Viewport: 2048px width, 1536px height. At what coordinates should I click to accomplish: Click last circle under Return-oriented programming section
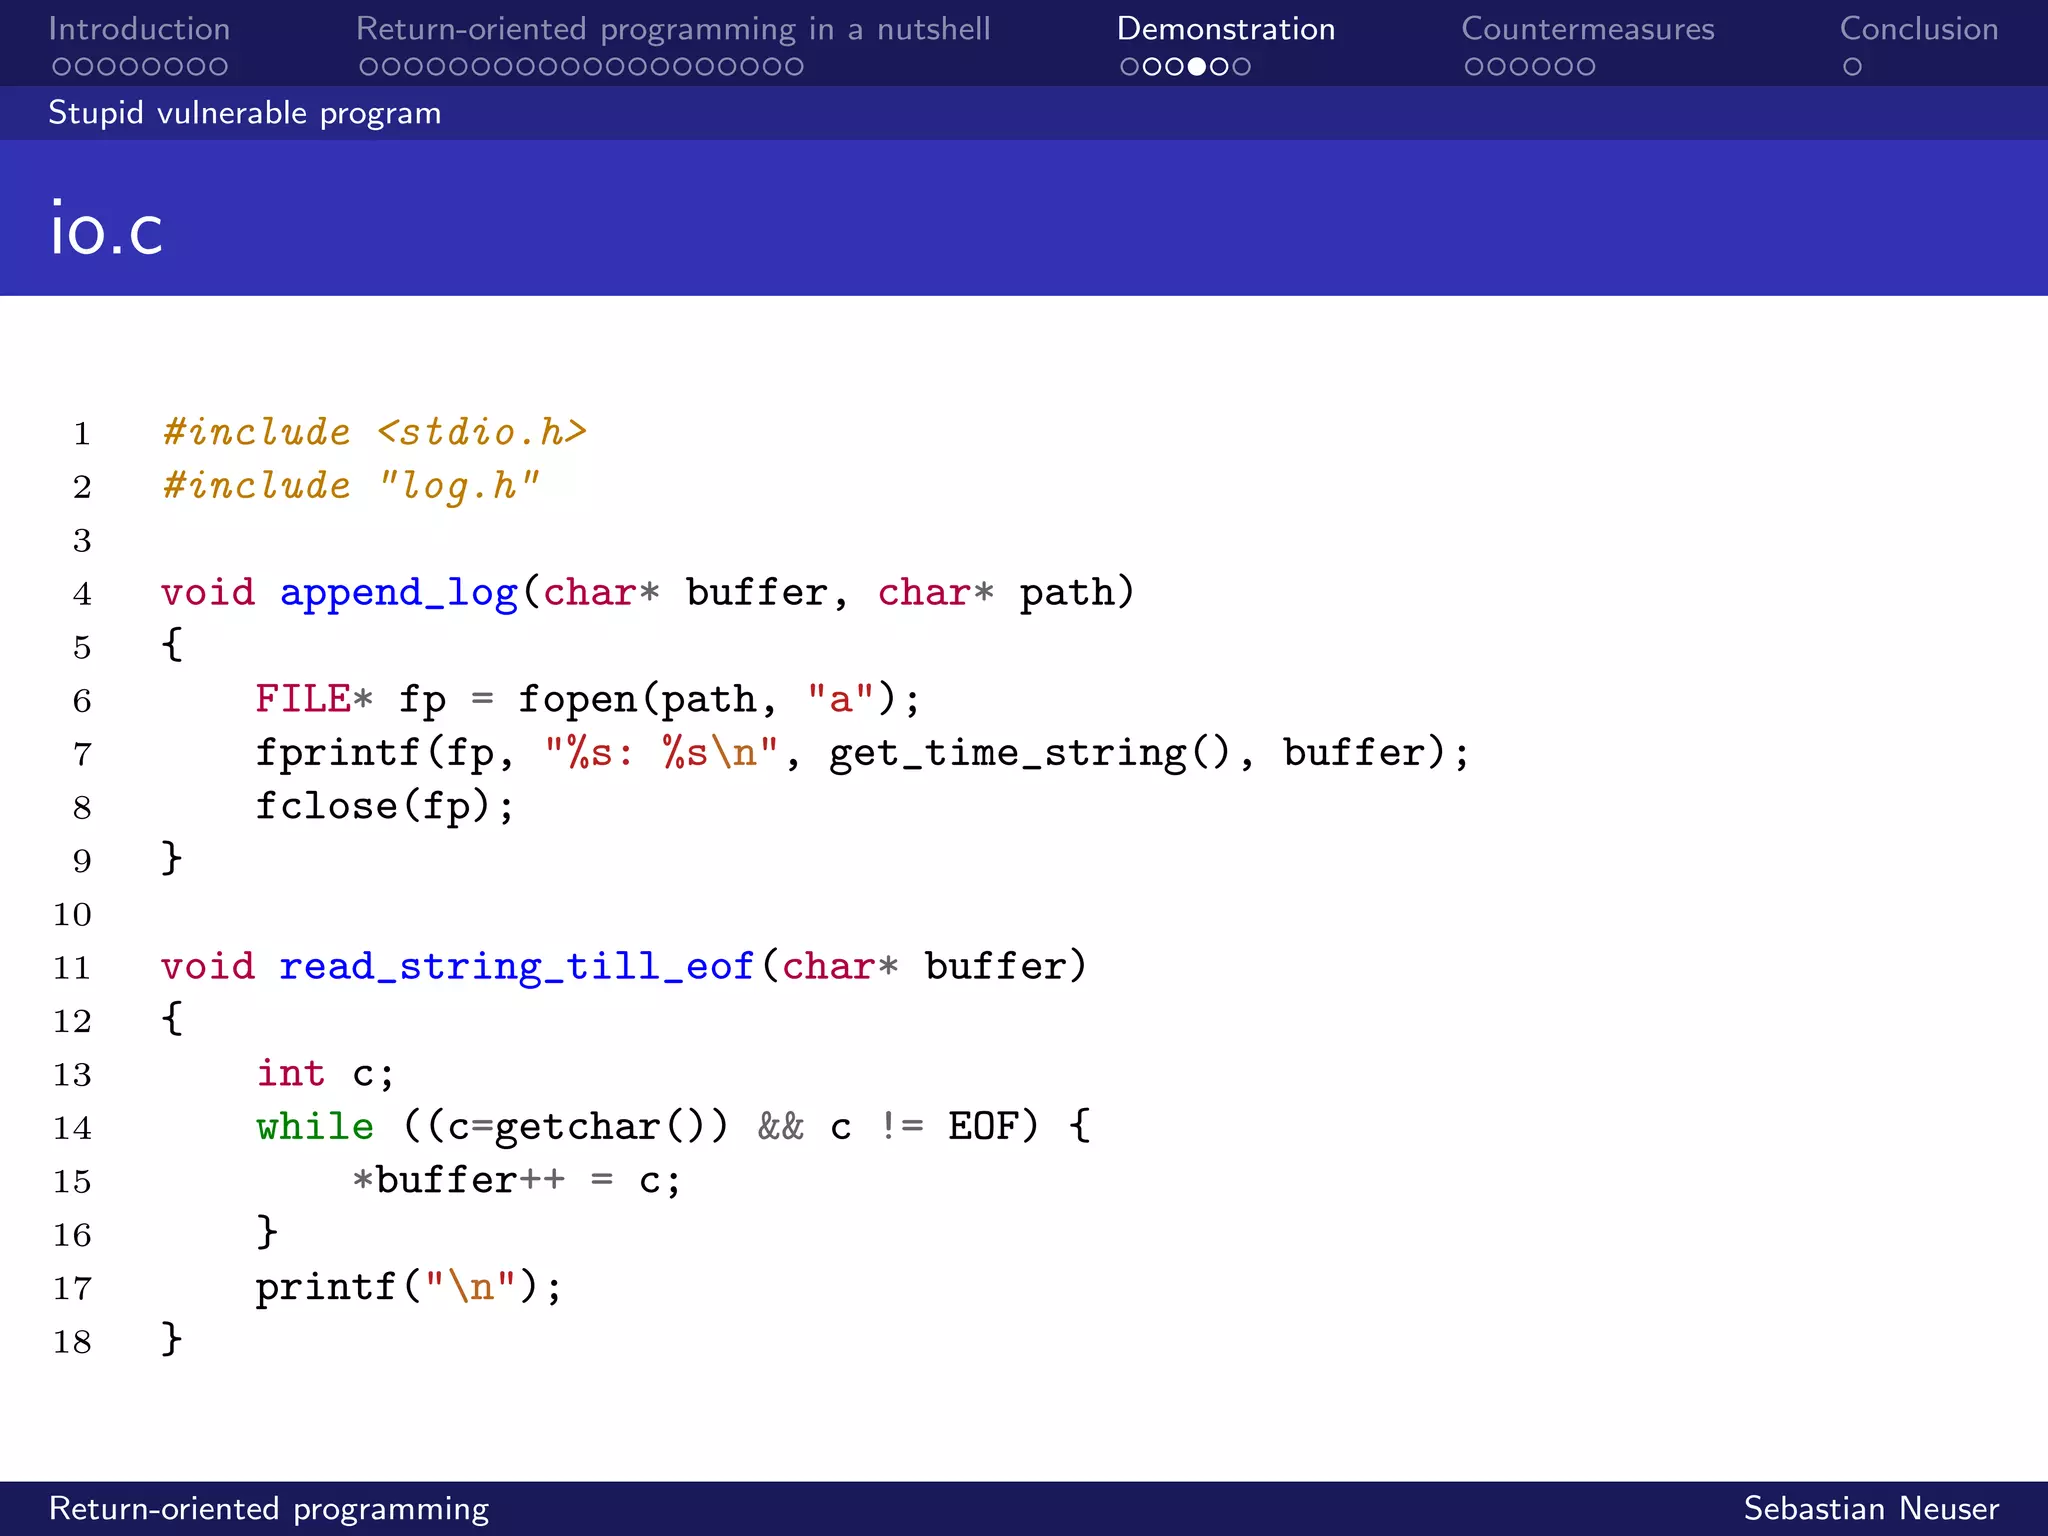coord(794,67)
